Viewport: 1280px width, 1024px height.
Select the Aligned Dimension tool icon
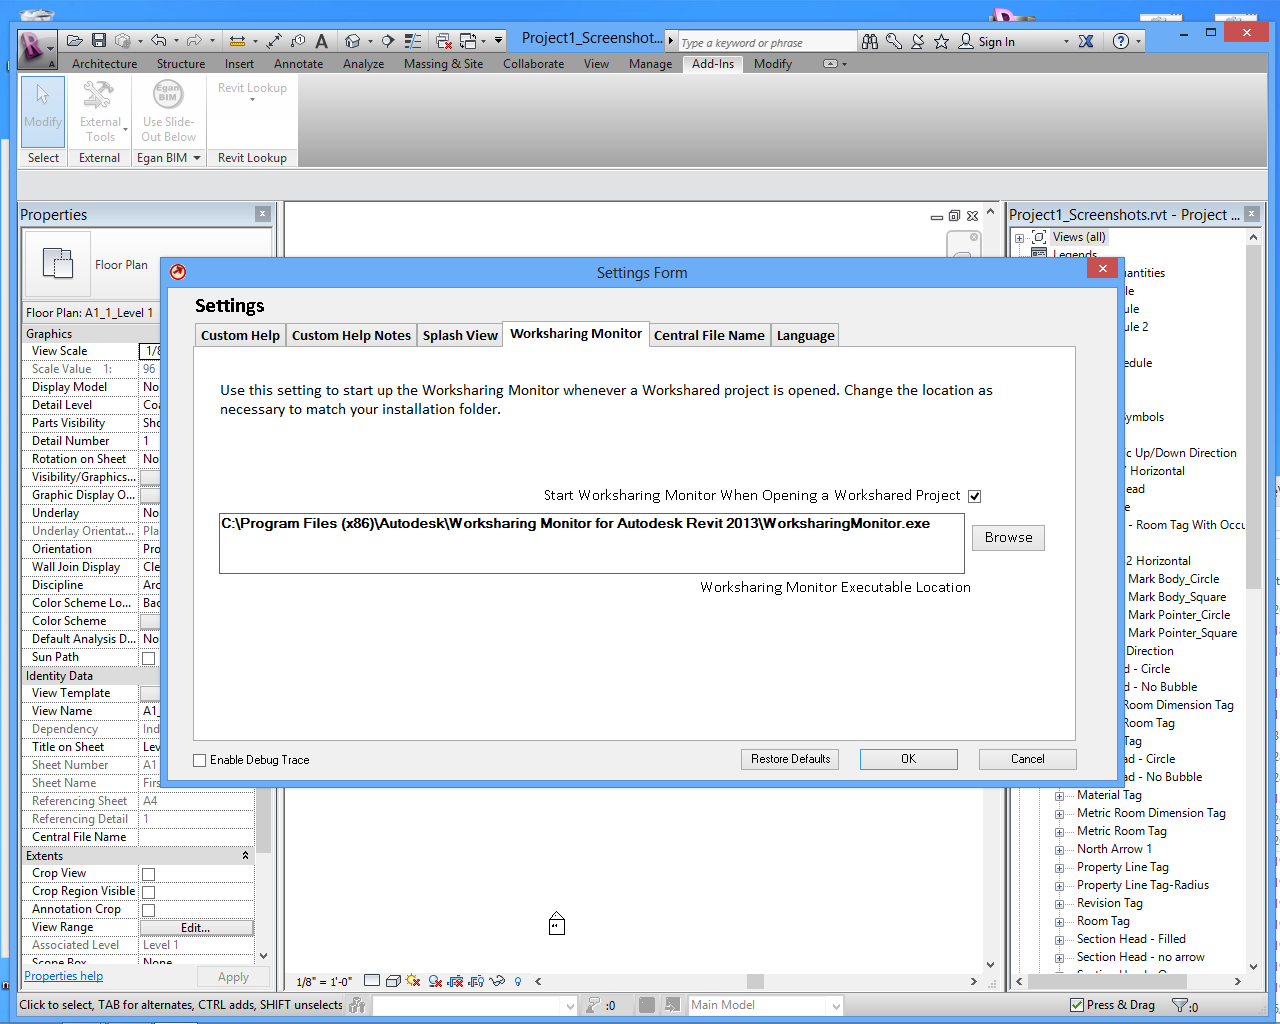274,41
